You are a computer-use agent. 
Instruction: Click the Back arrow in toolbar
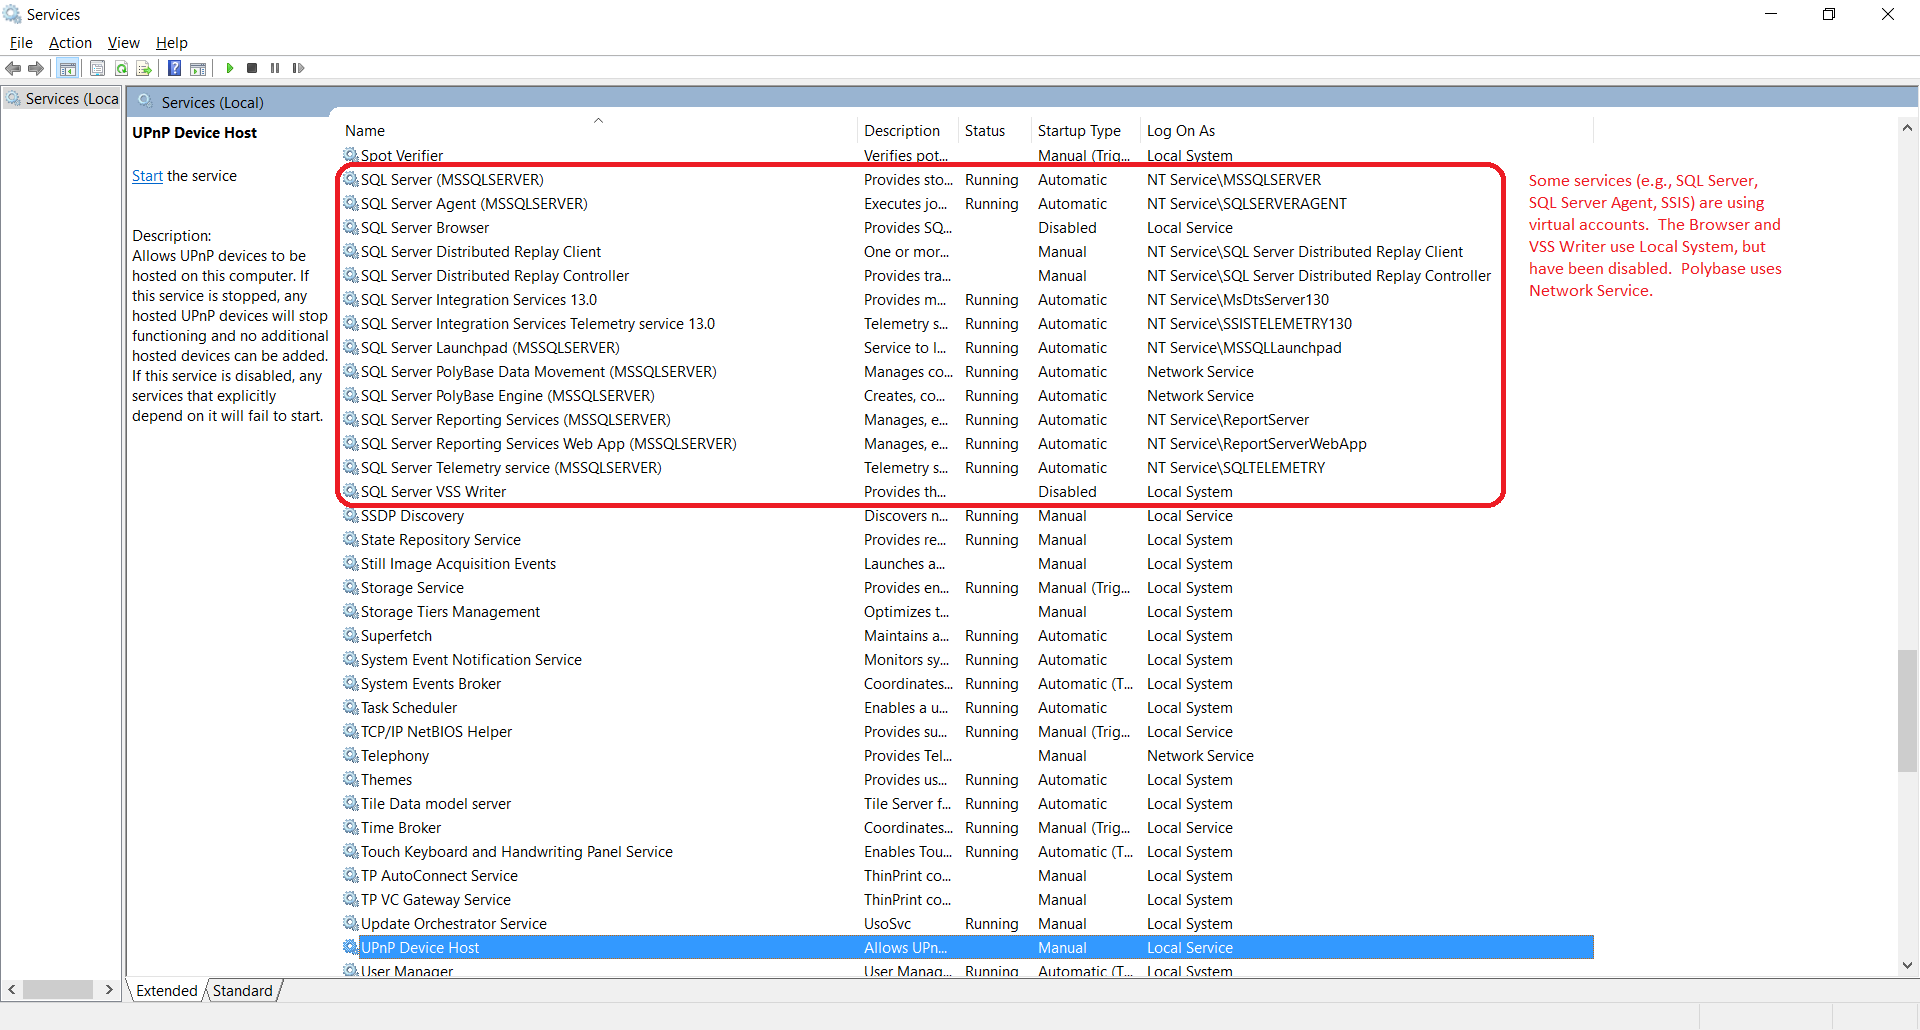(13, 68)
